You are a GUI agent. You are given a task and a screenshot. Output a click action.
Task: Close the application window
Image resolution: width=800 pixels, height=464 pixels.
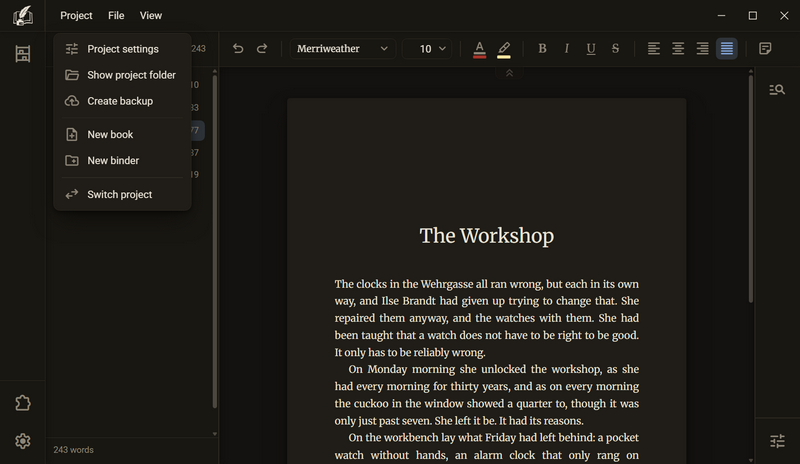click(784, 16)
